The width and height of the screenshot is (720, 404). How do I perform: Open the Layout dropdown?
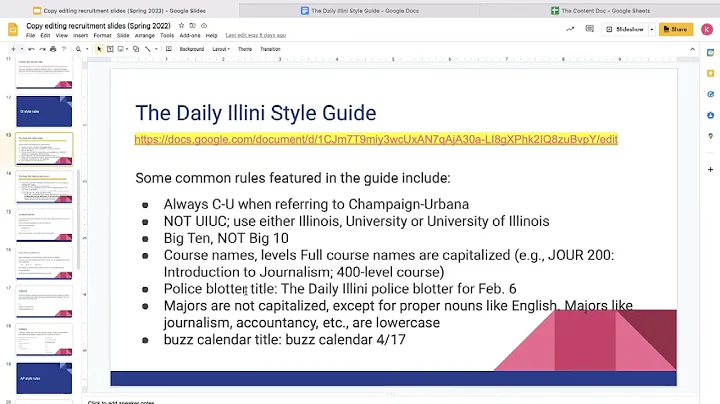click(x=221, y=49)
